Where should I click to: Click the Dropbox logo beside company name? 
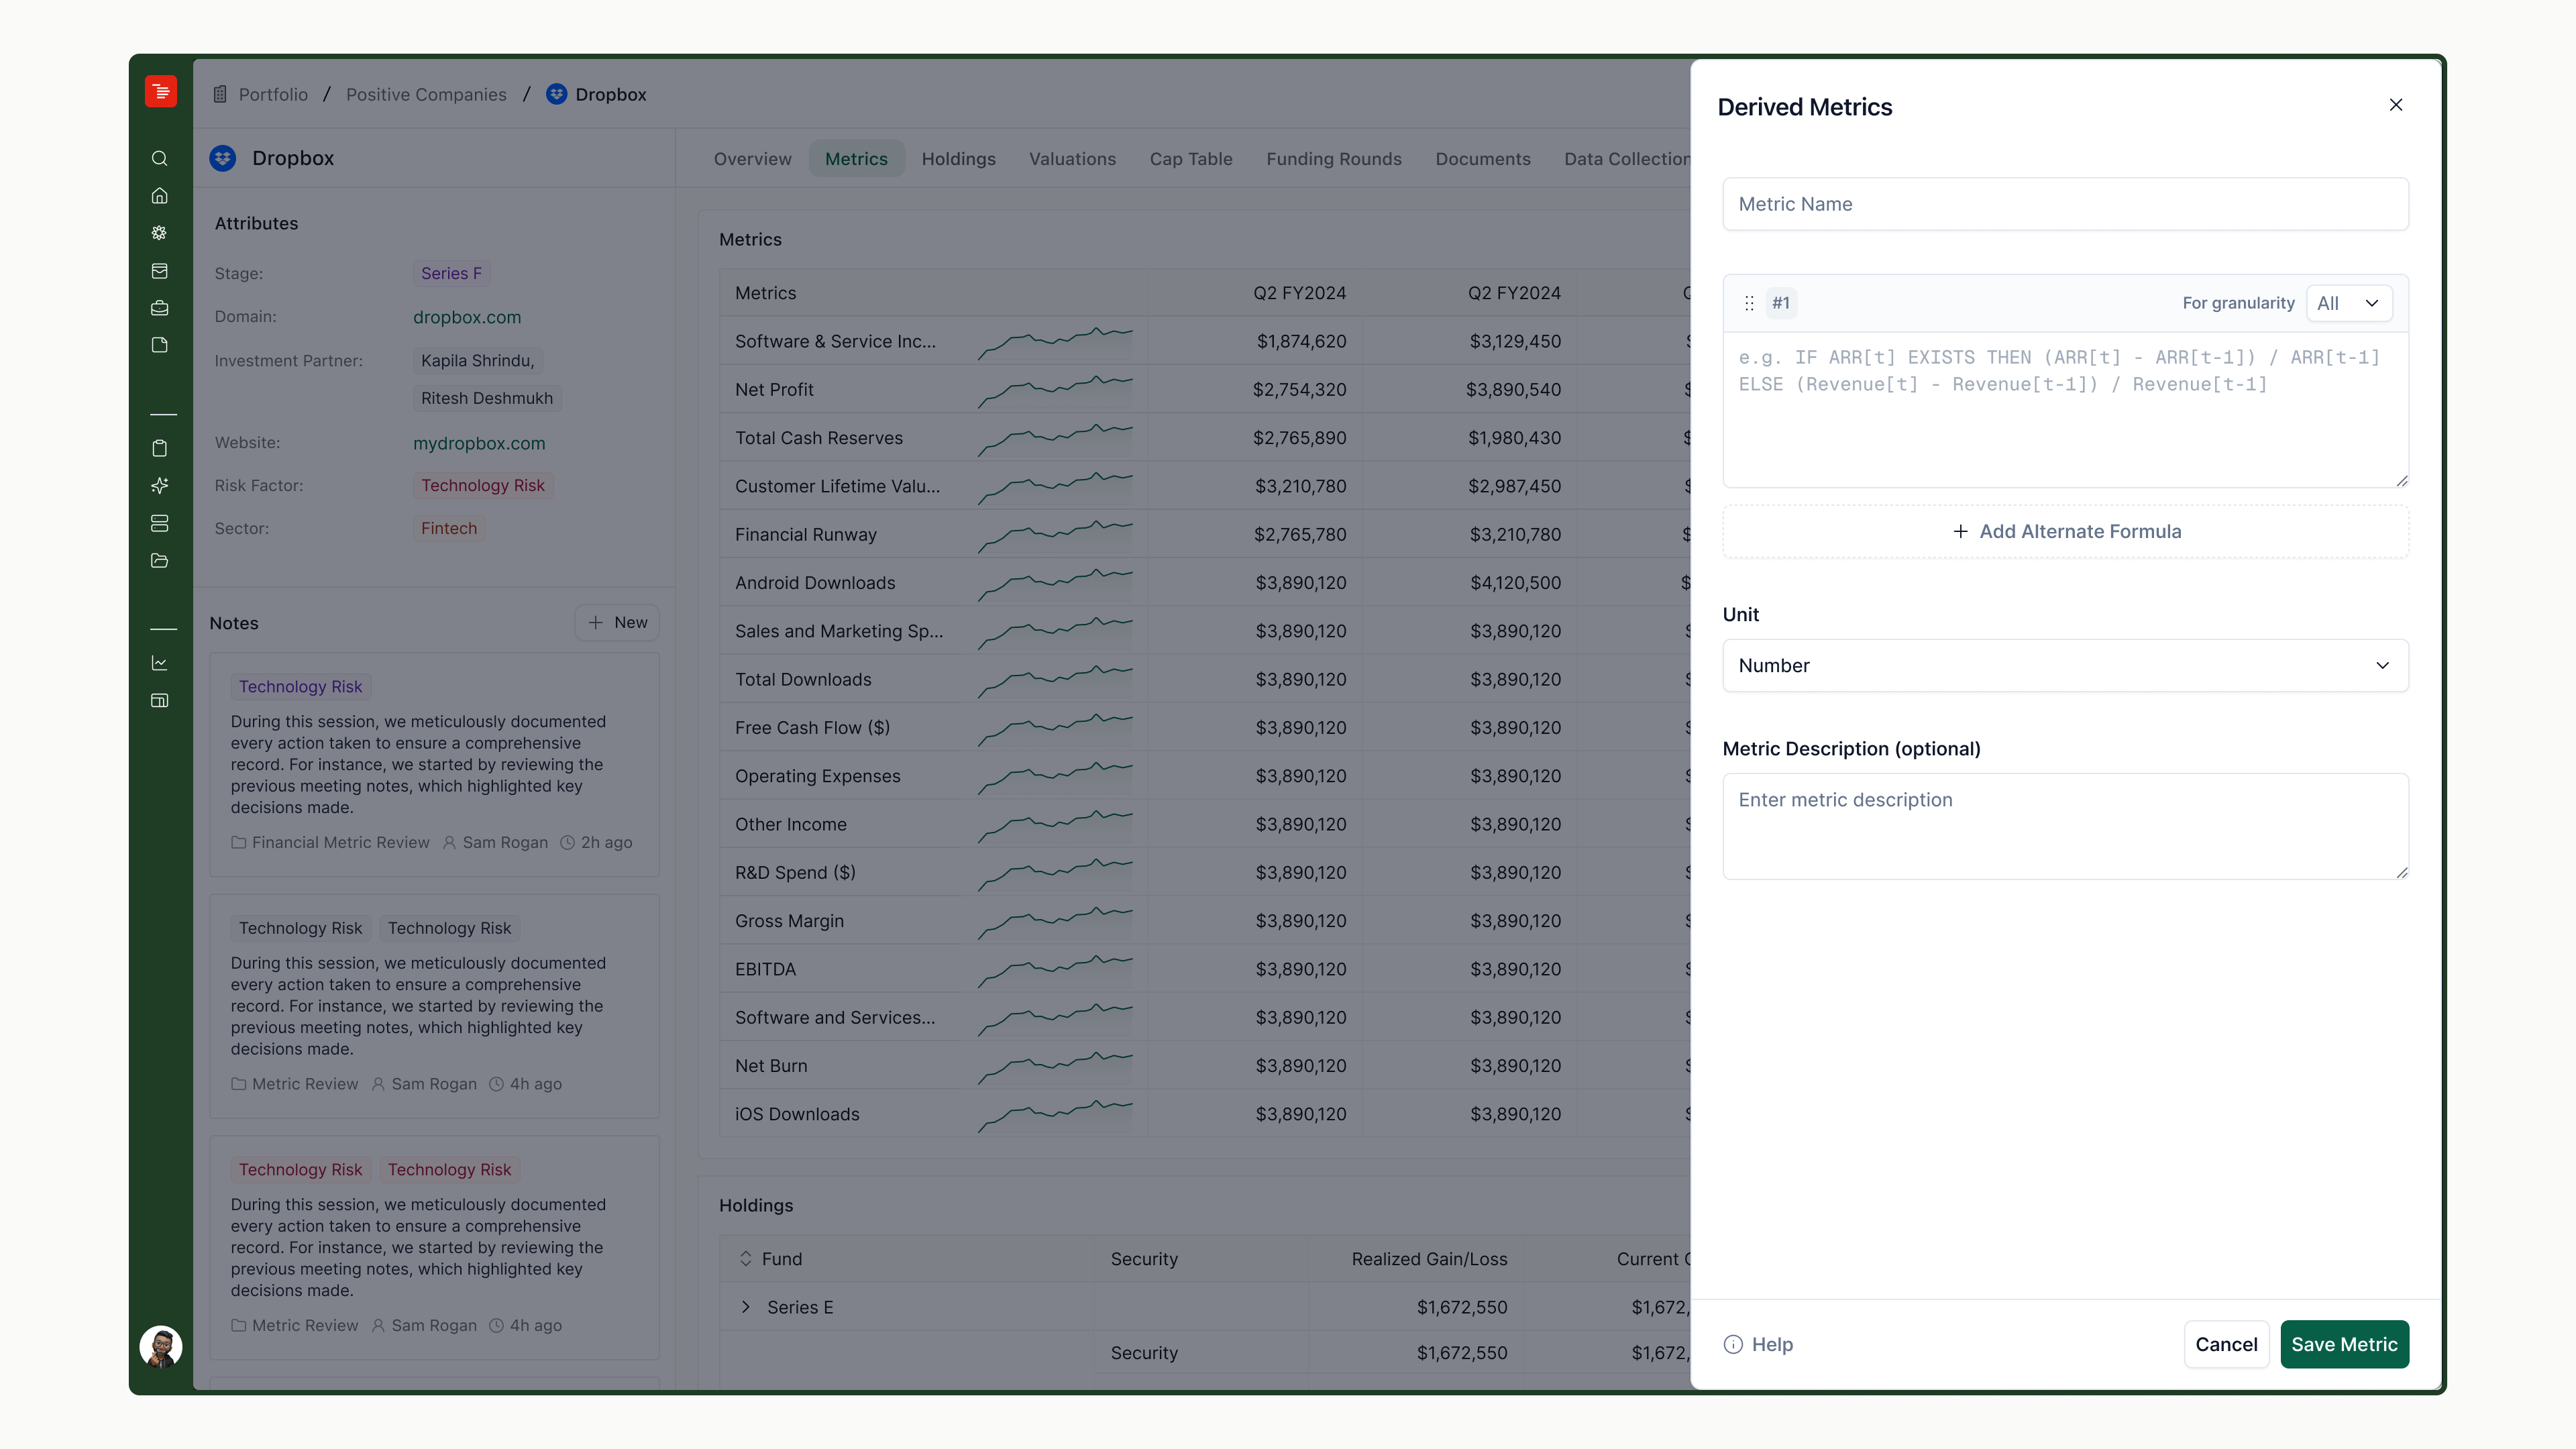[x=223, y=158]
